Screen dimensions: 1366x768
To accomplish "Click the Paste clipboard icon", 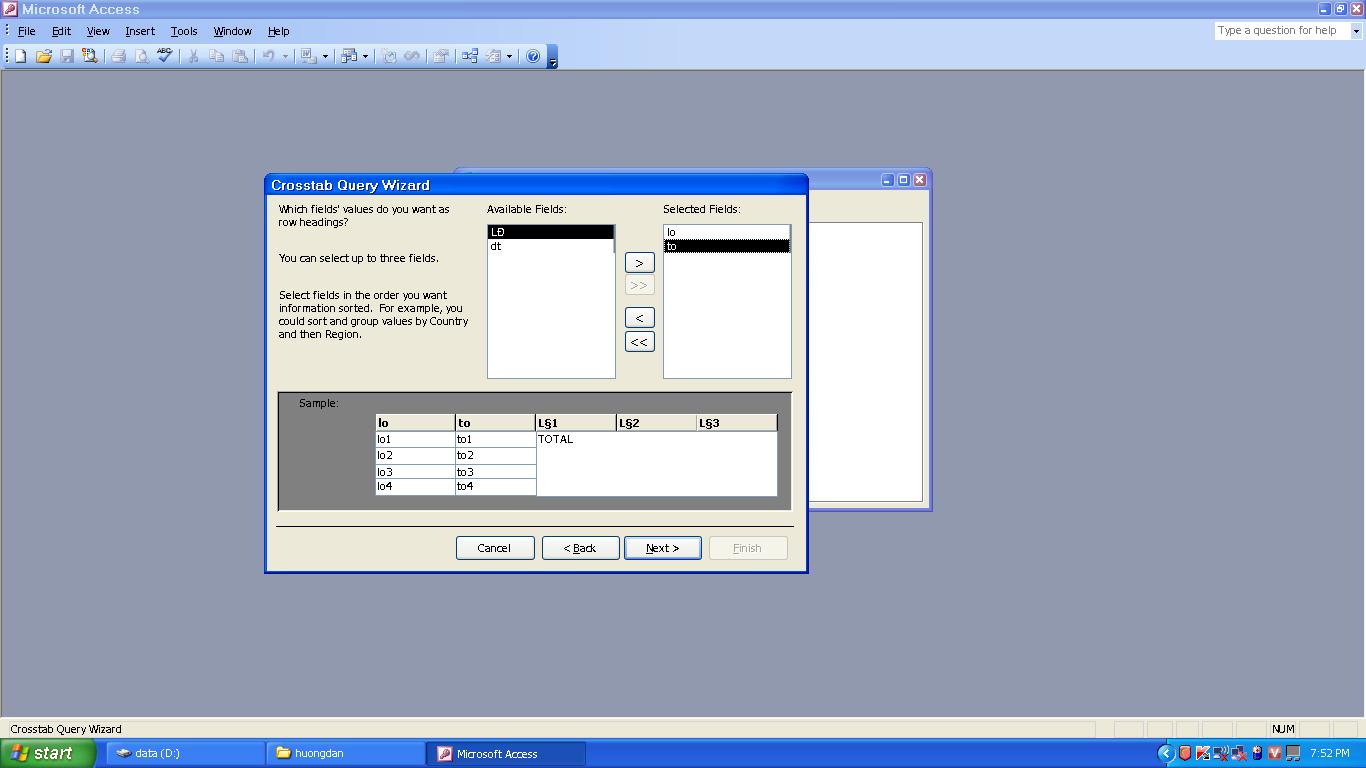I will click(240, 56).
